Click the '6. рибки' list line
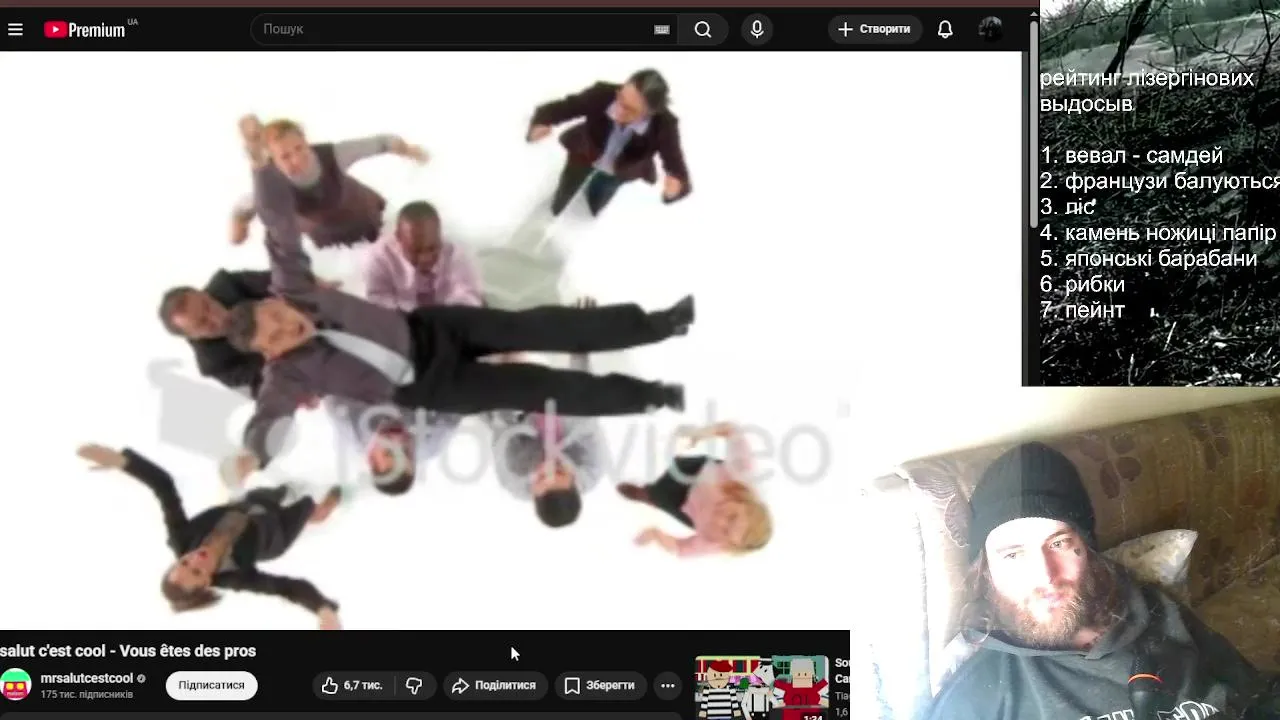This screenshot has height=720, width=1280. coord(1083,285)
